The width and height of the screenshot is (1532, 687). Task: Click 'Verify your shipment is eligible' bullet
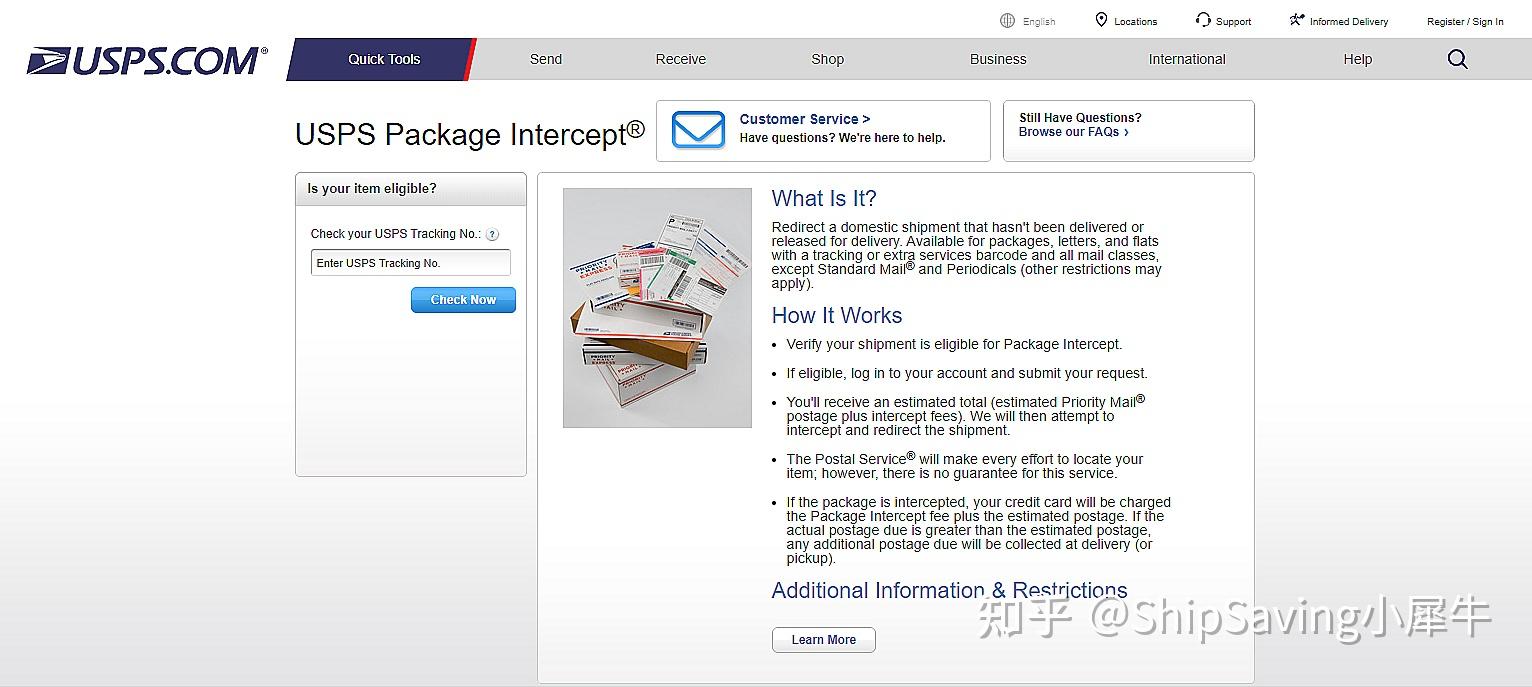(954, 344)
